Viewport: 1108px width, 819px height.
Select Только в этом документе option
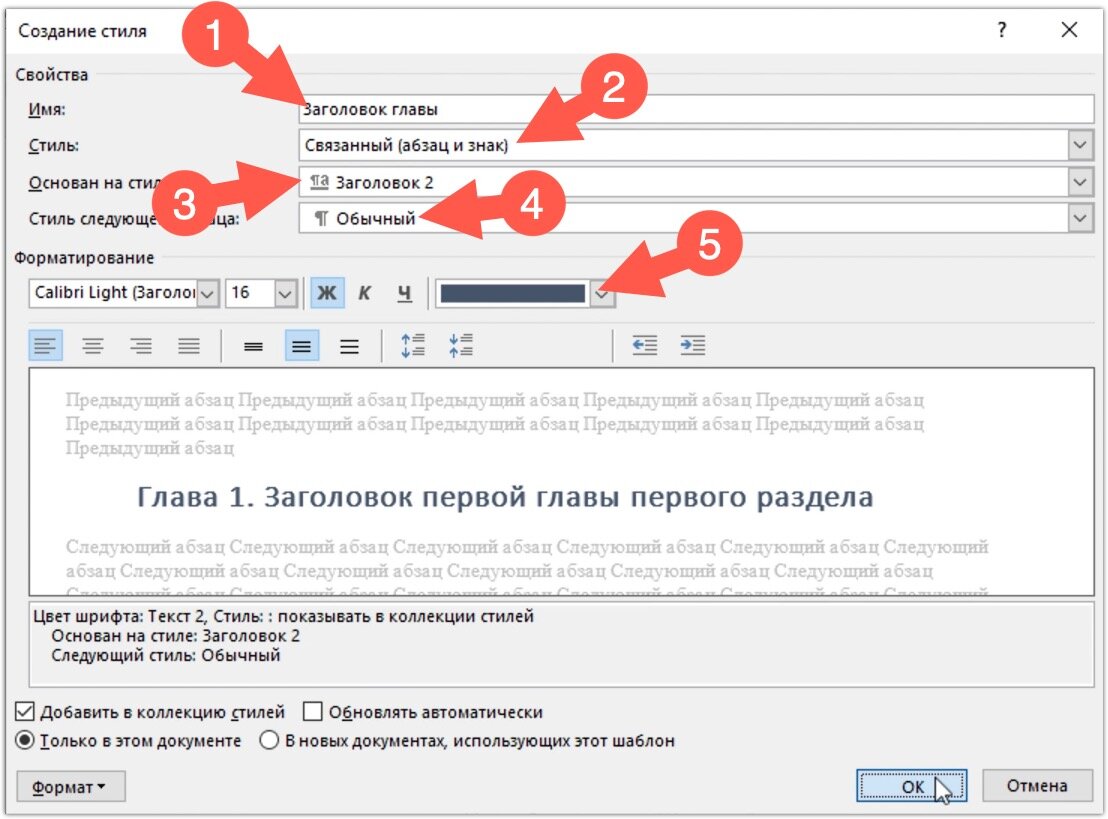coord(25,741)
